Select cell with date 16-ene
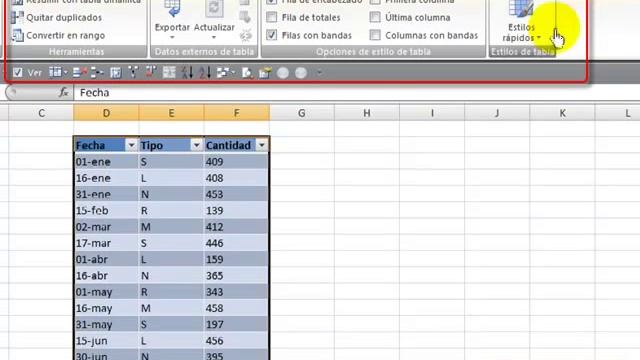The height and width of the screenshot is (360, 640). tap(106, 178)
